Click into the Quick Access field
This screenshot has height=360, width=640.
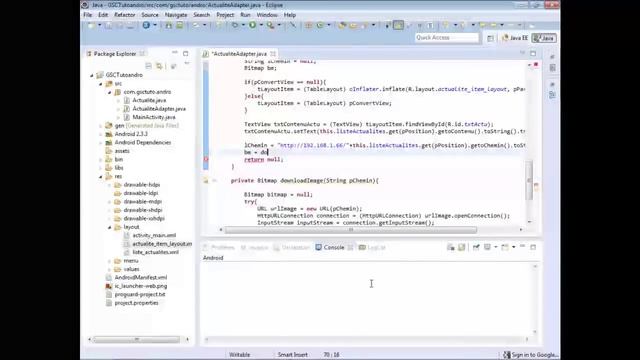(x=447, y=38)
